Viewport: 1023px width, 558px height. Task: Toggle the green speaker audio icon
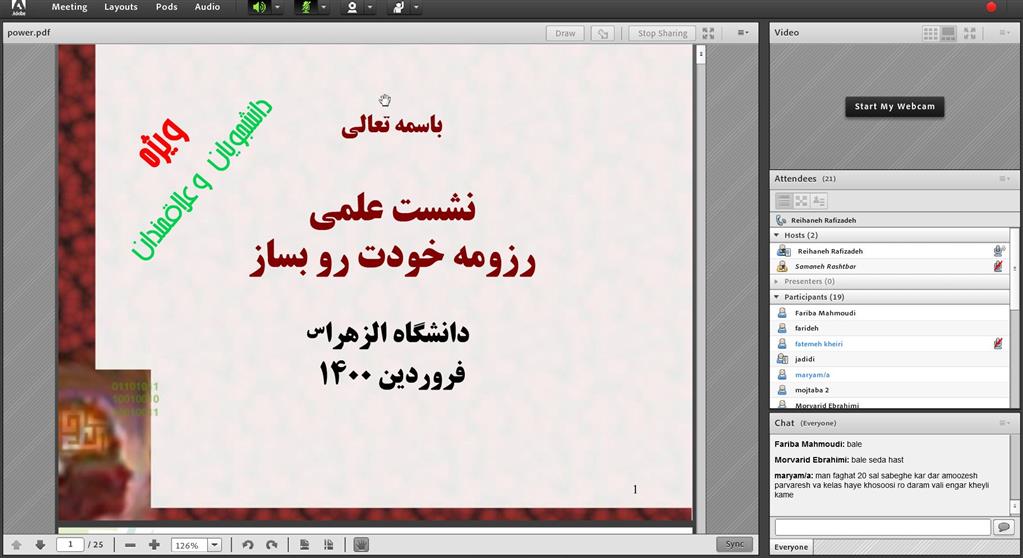point(259,7)
